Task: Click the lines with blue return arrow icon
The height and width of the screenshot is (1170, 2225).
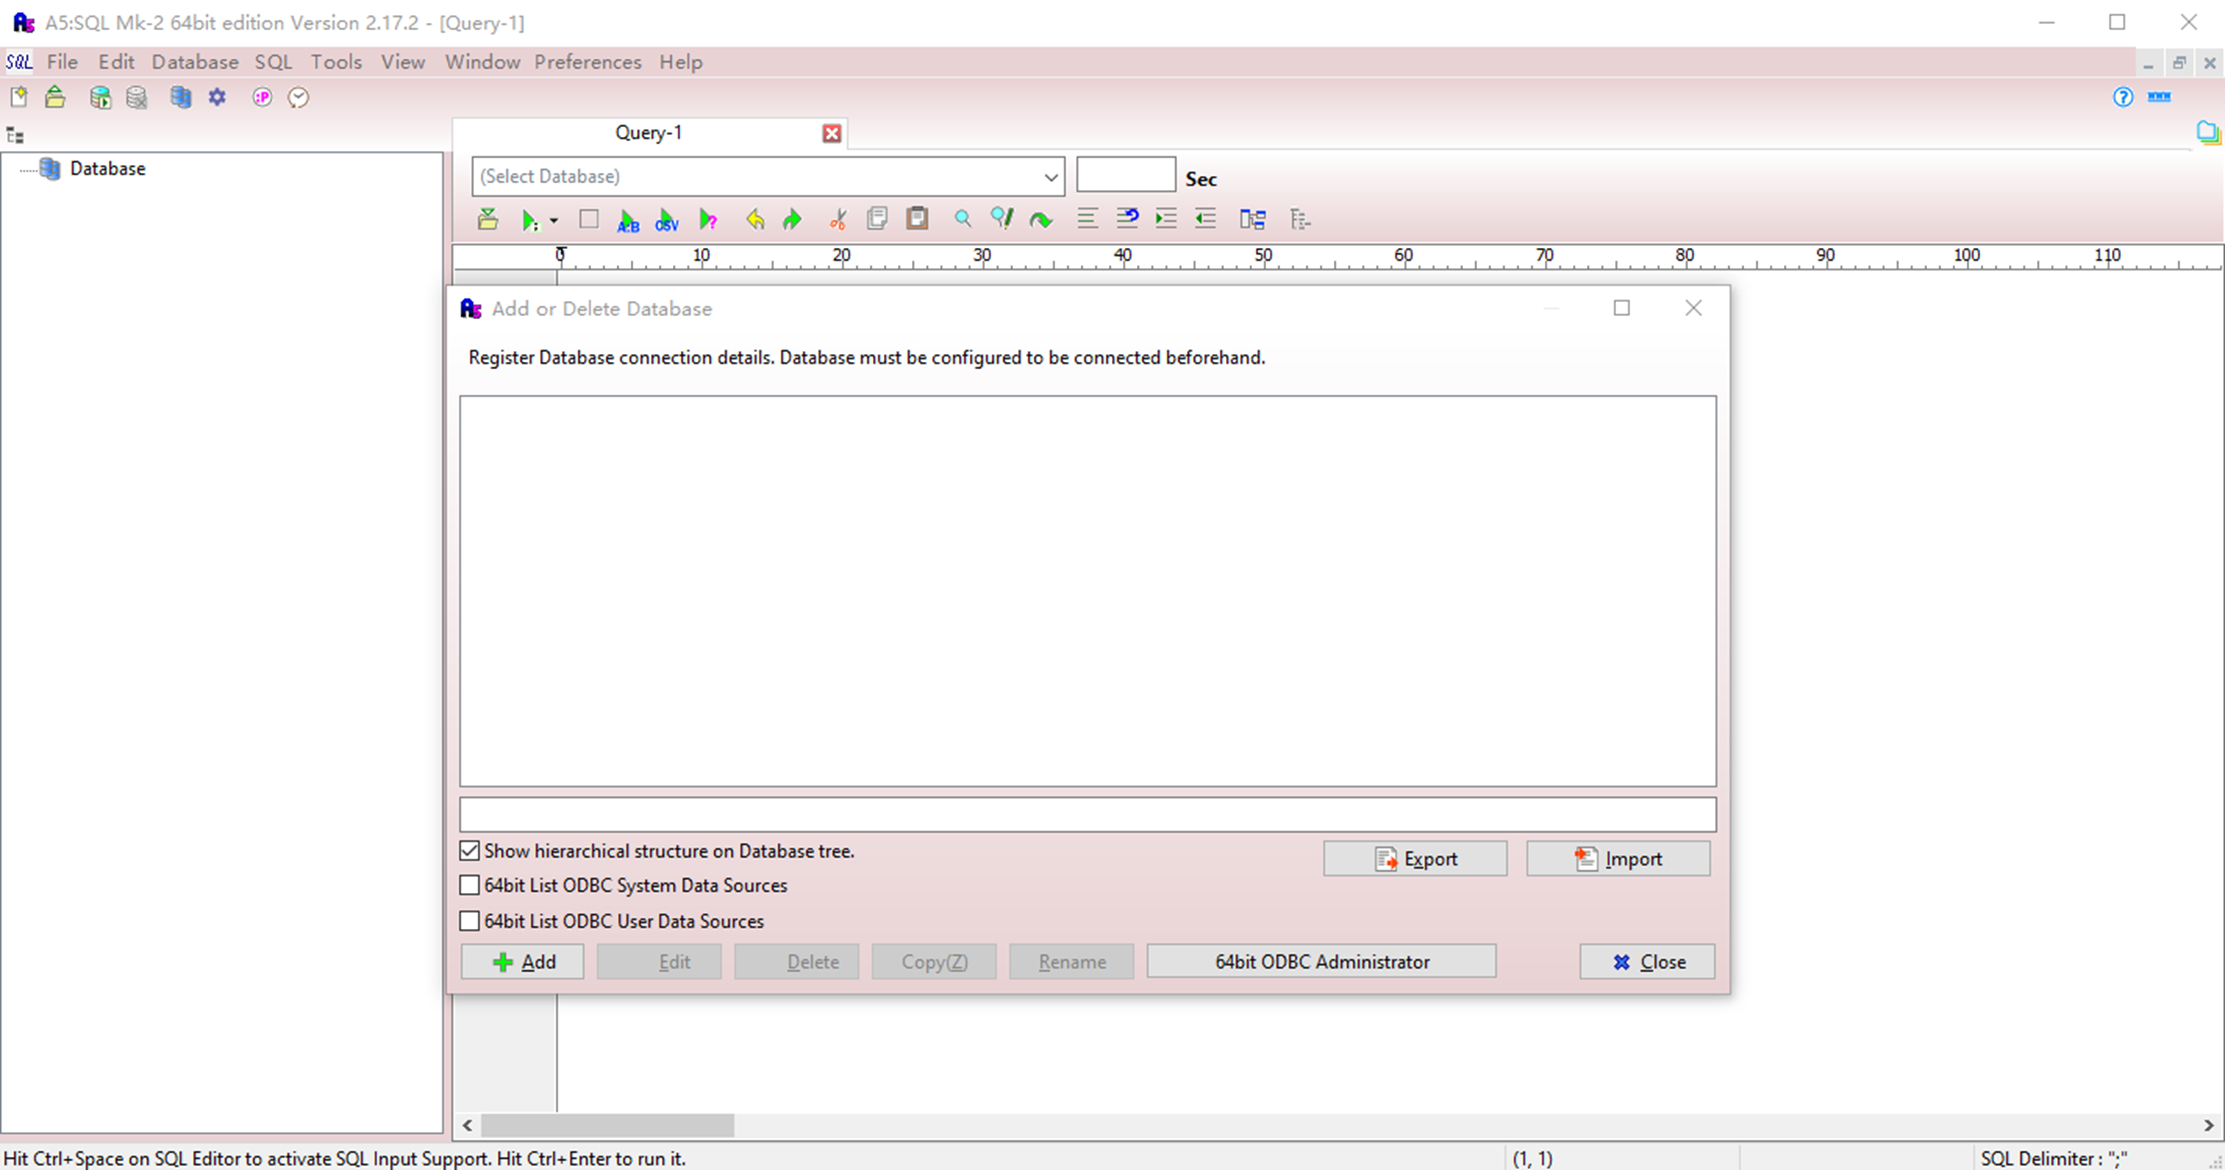Action: tap(1127, 219)
